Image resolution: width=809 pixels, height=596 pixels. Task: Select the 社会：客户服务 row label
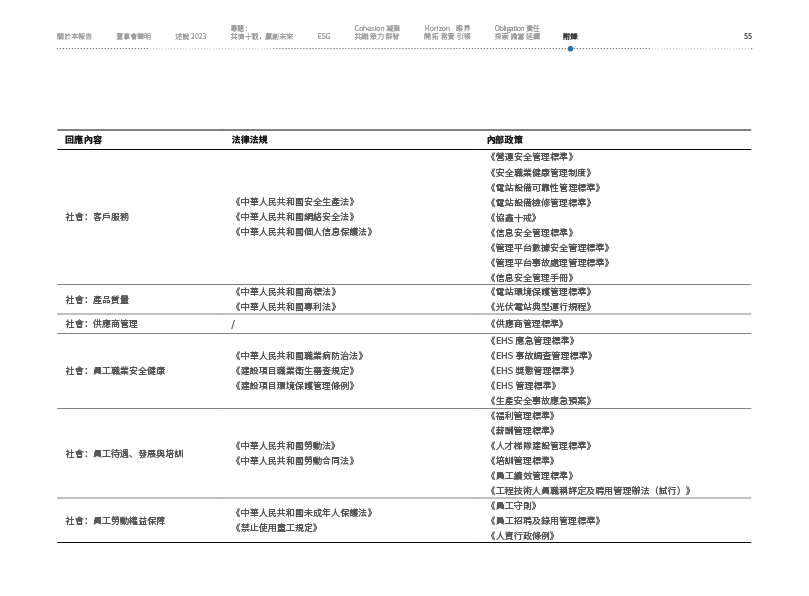click(97, 216)
